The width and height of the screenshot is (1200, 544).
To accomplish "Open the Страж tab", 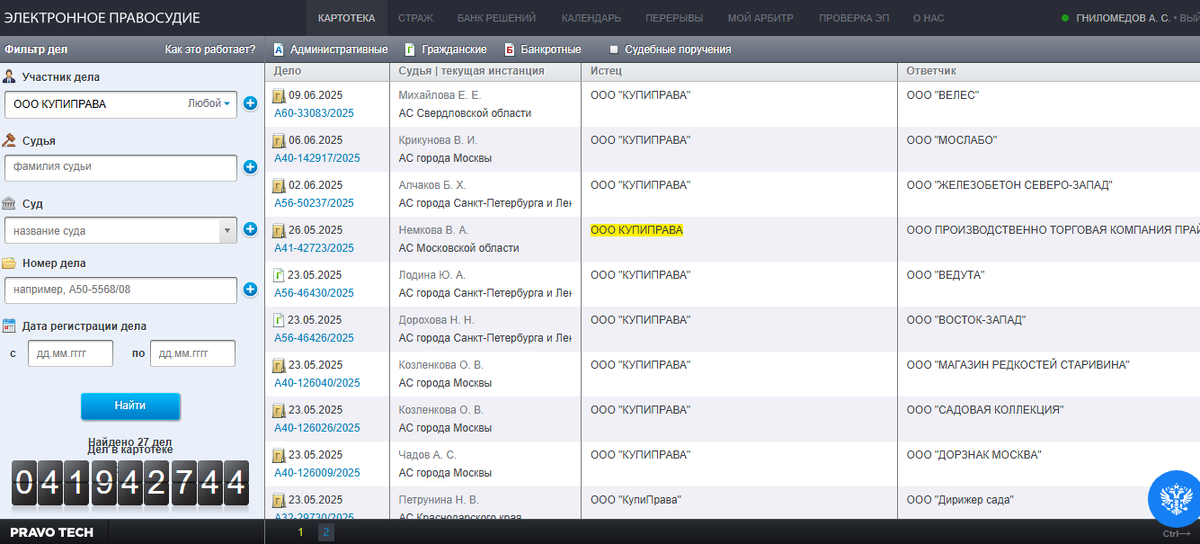I will coord(415,18).
